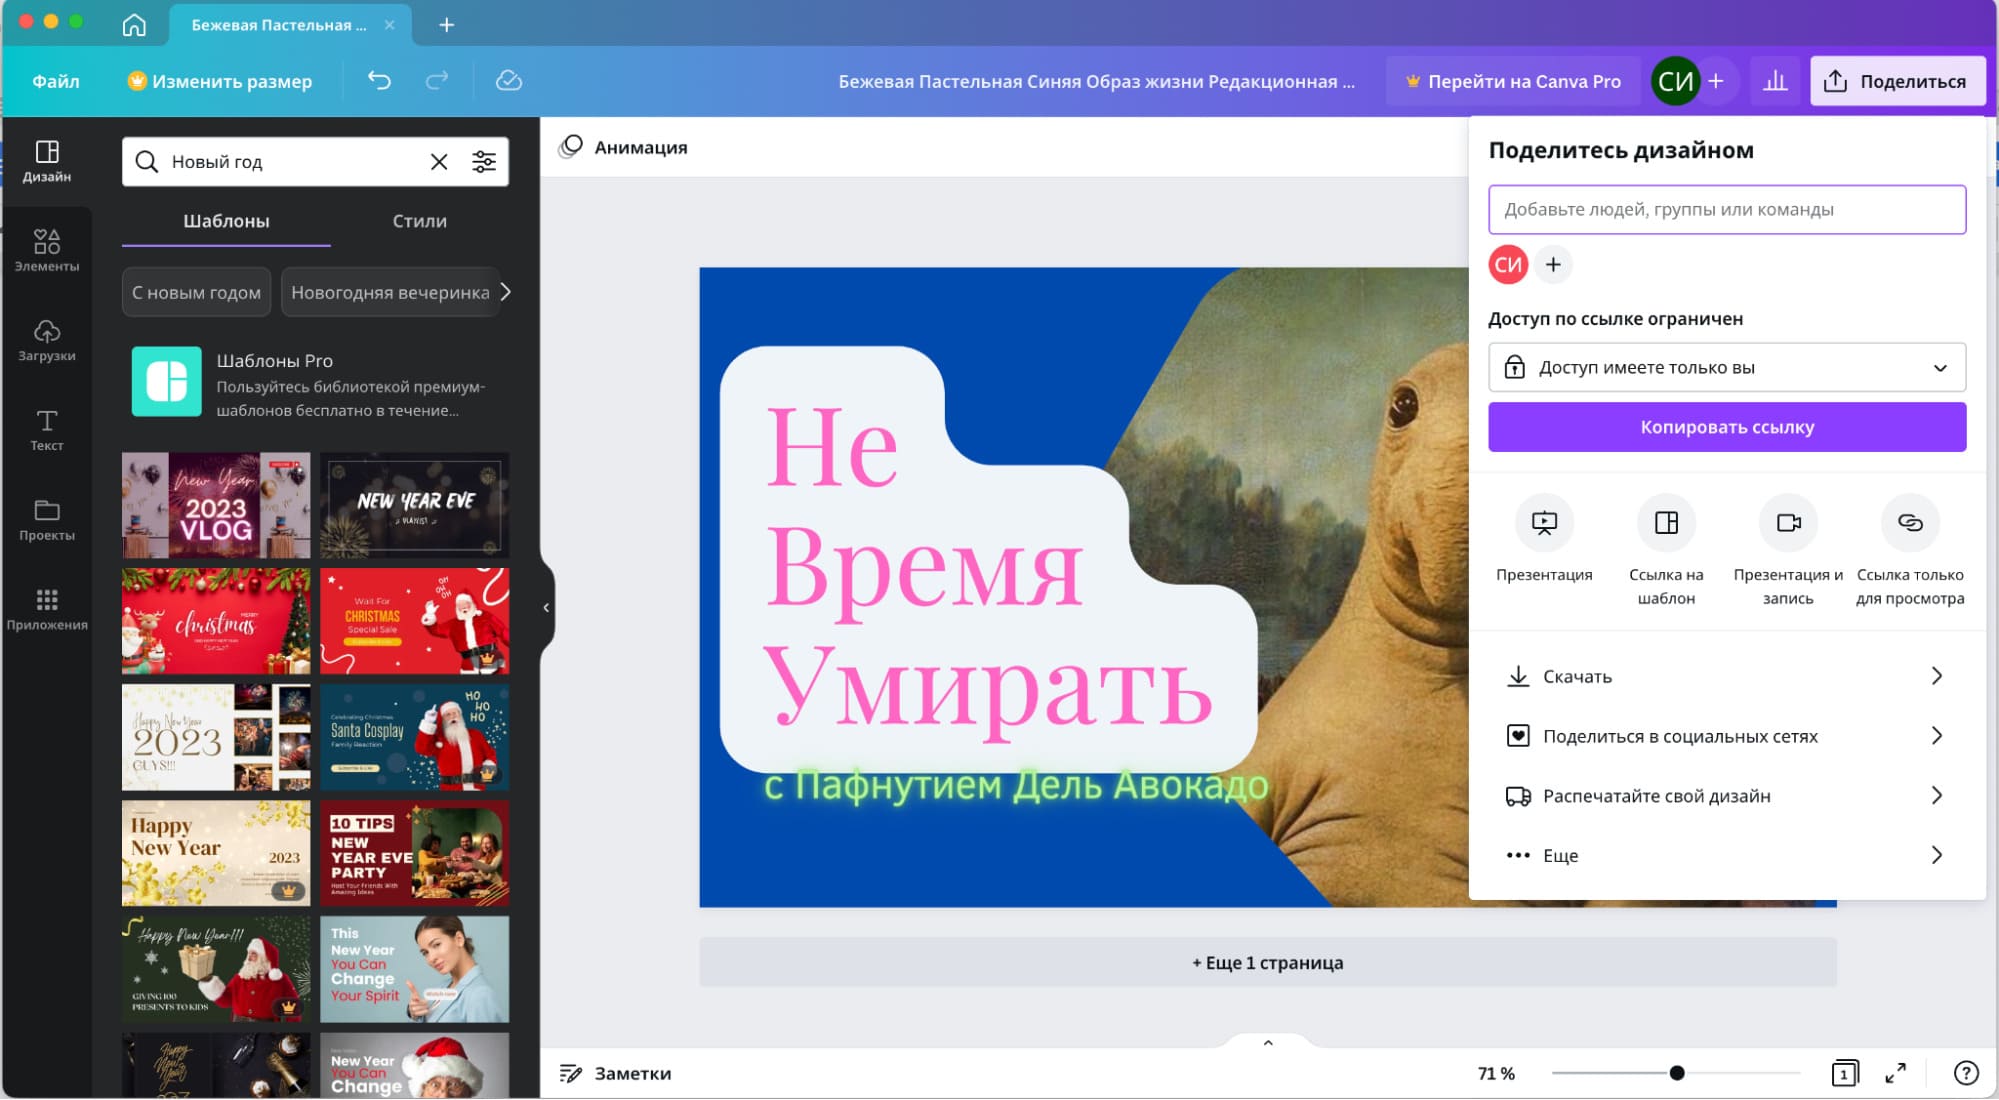Open the grid view page icon
The height and width of the screenshot is (1100, 1999).
[x=1845, y=1073]
